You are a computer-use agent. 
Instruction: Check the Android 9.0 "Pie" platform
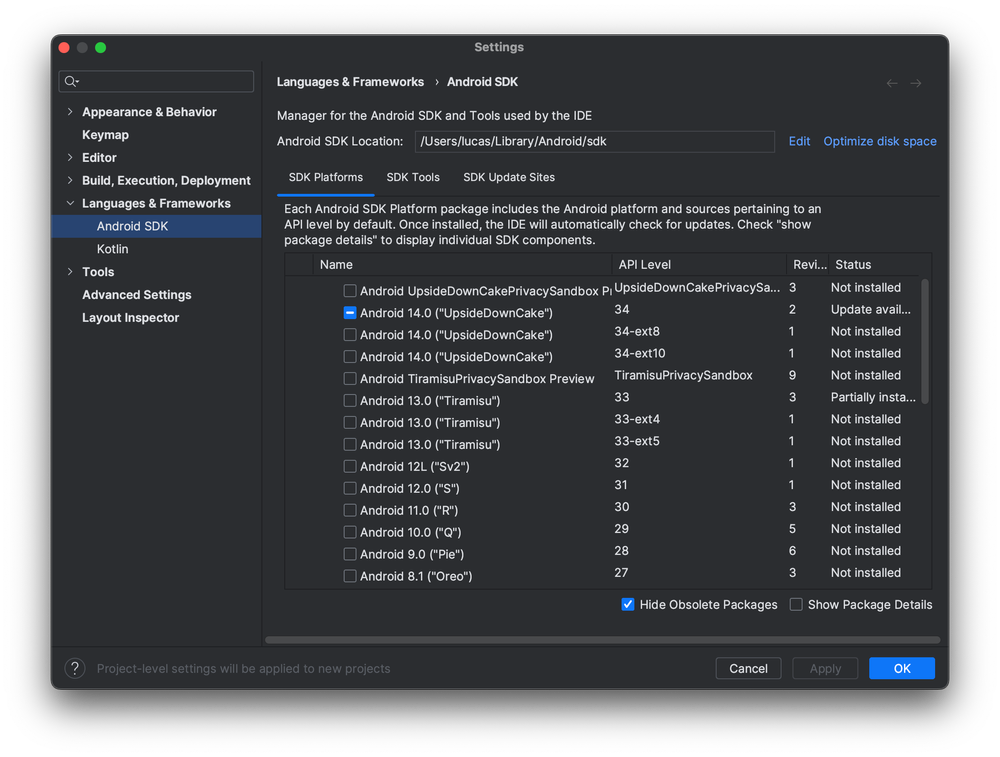point(350,554)
